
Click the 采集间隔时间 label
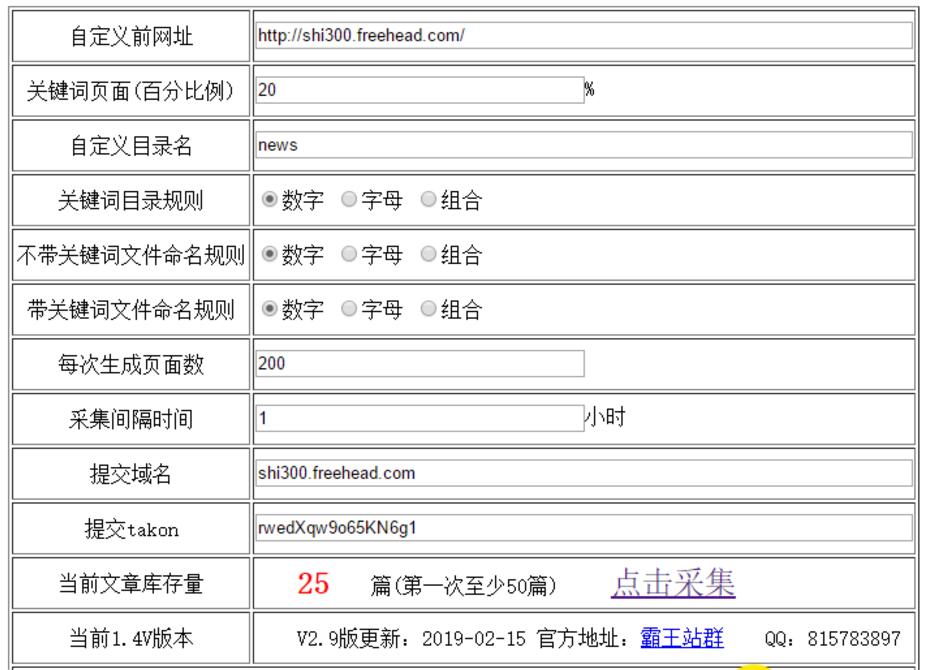tap(131, 419)
